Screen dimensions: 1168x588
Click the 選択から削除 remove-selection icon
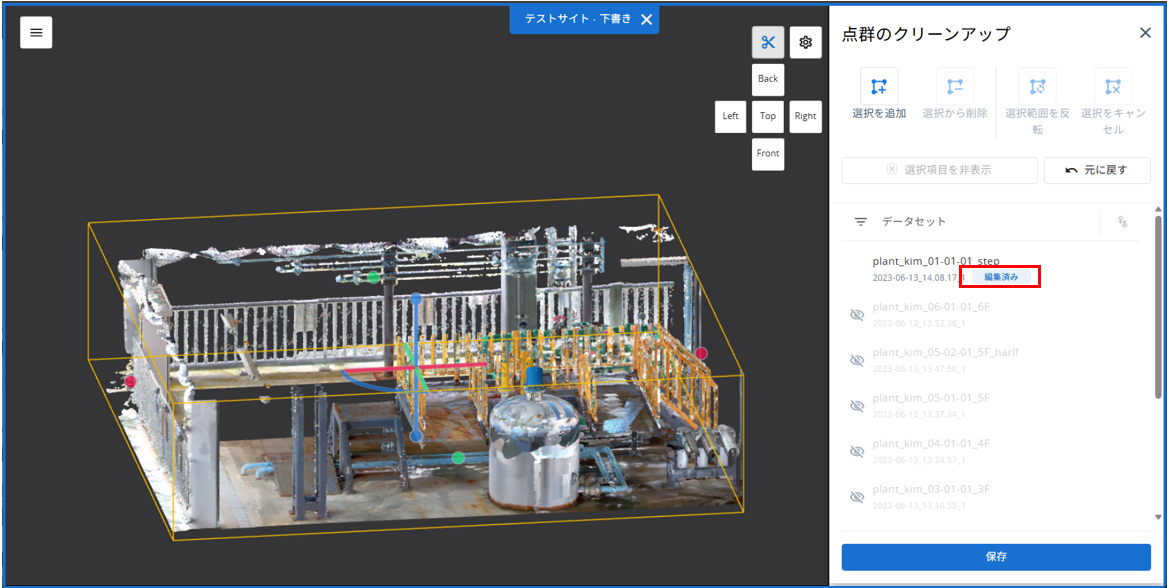pos(955,86)
